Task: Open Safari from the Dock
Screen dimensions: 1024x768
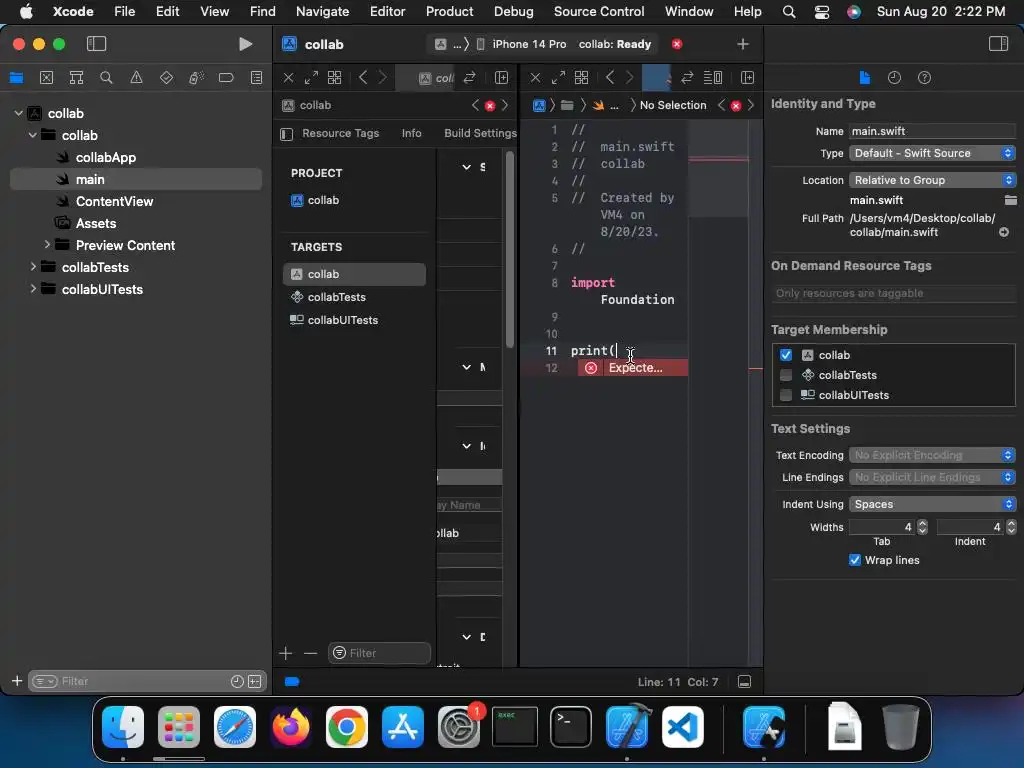Action: click(234, 727)
